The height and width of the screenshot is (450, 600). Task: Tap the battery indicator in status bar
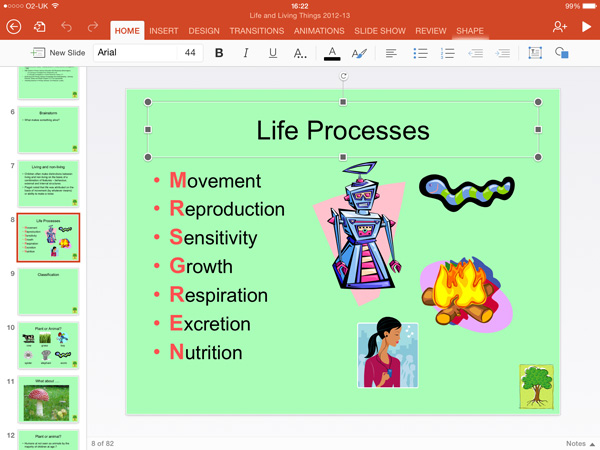pos(588,6)
